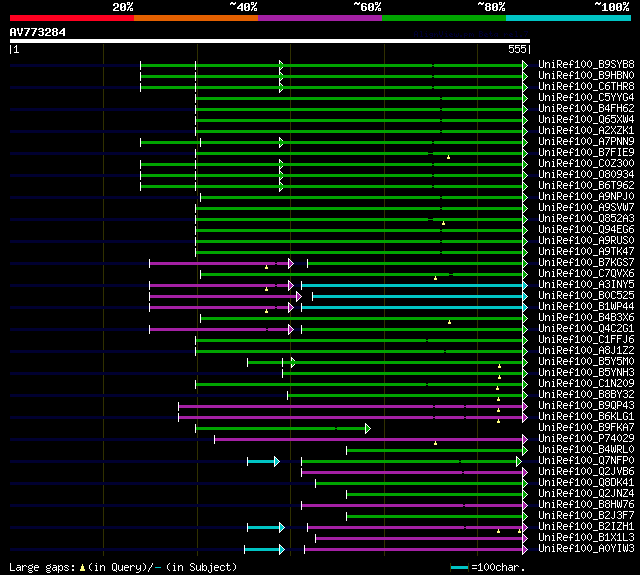Select UniRef100_A8J1Z2 label
Screen dimensions: 640x575
586,351
